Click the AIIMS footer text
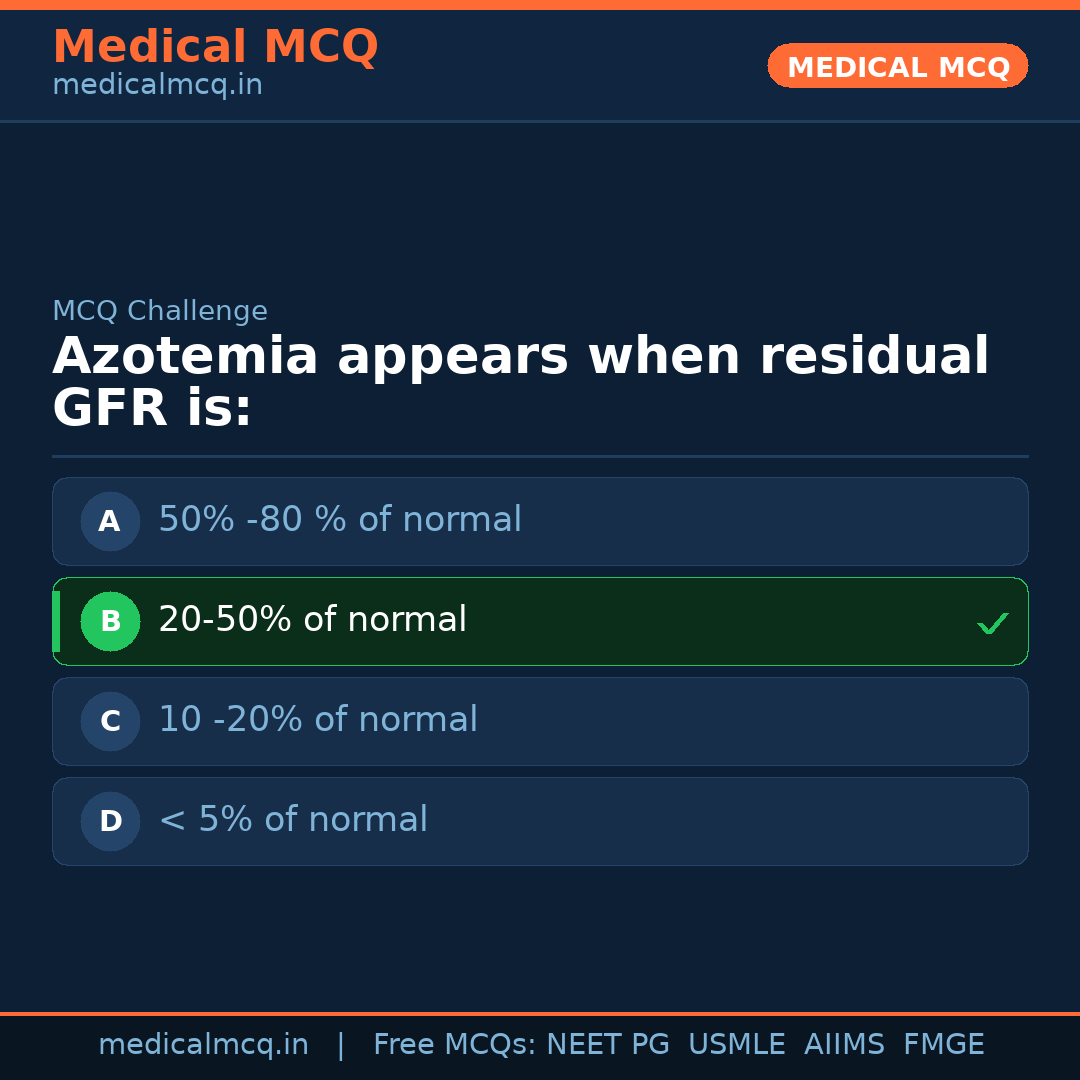Image resolution: width=1080 pixels, height=1080 pixels. pyautogui.click(x=844, y=1045)
